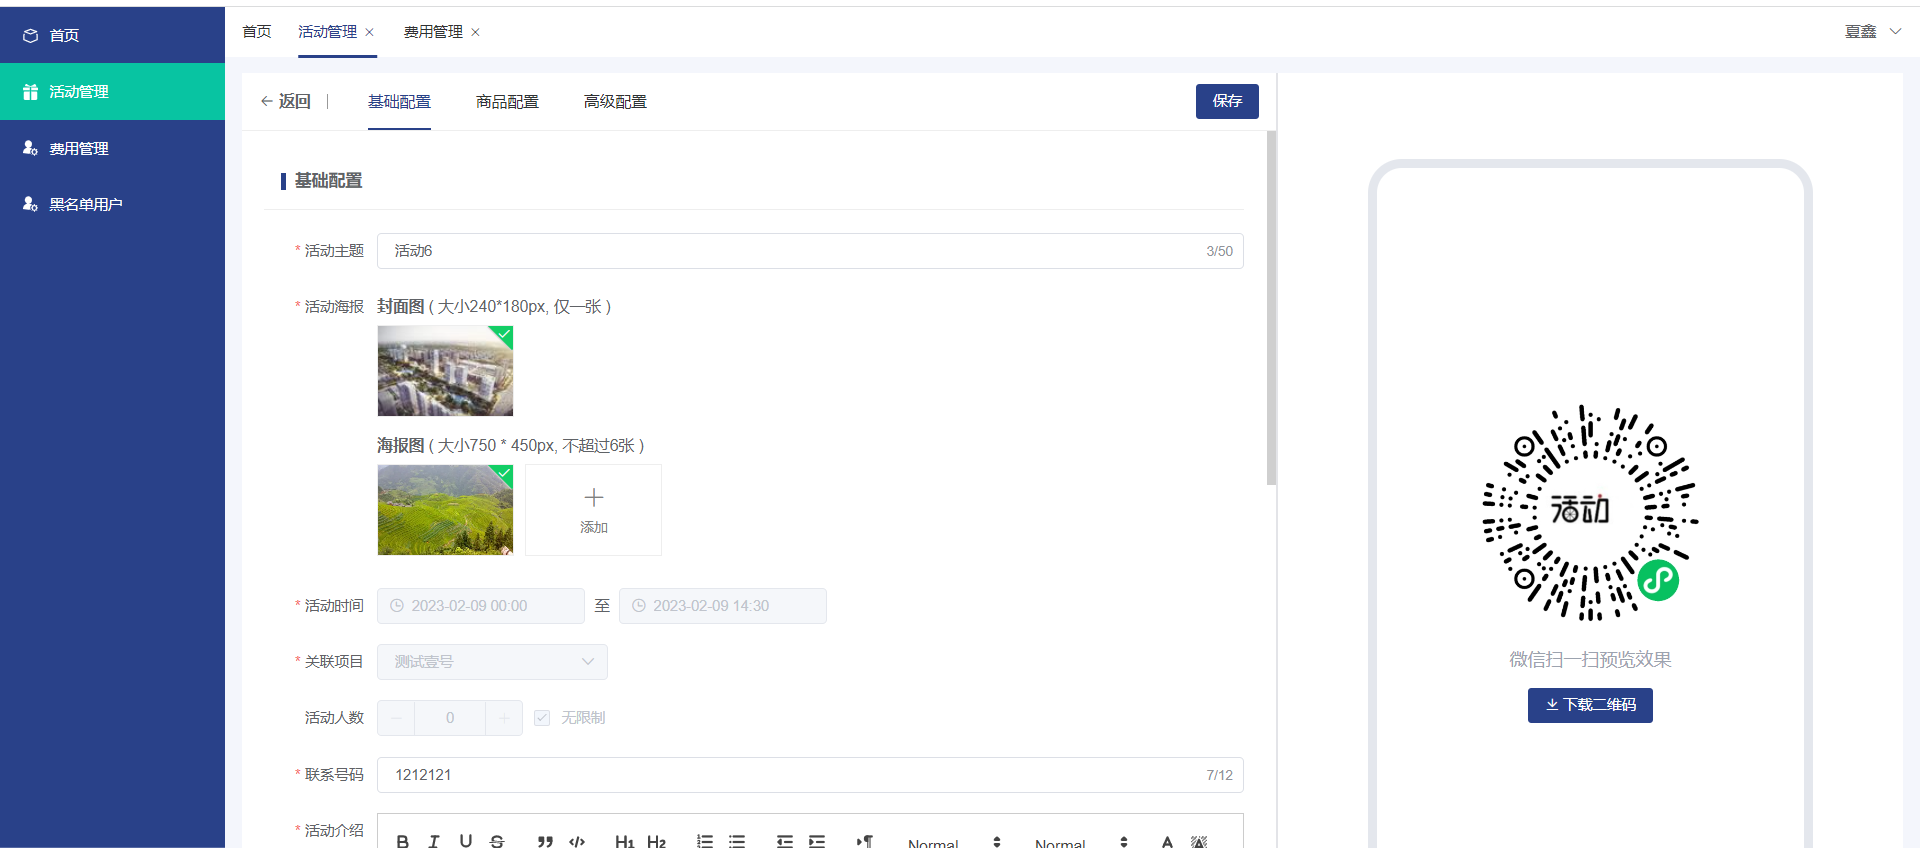The height and width of the screenshot is (848, 1920).
Task: Click the 黑名单用户 user icon in sidebar
Action: pos(30,204)
